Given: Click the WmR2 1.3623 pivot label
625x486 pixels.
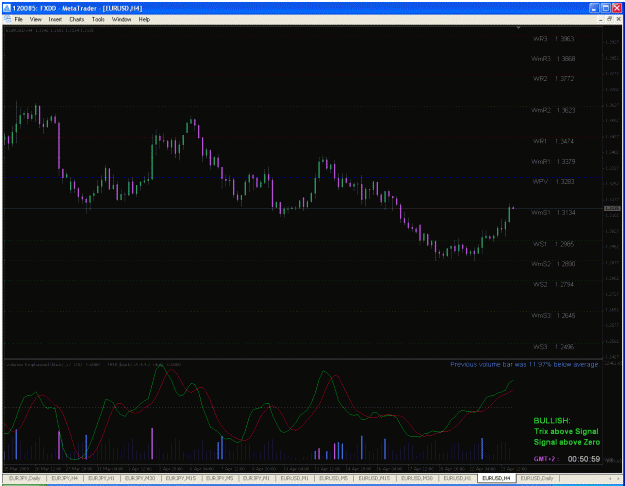Looking at the screenshot, I should point(553,110).
